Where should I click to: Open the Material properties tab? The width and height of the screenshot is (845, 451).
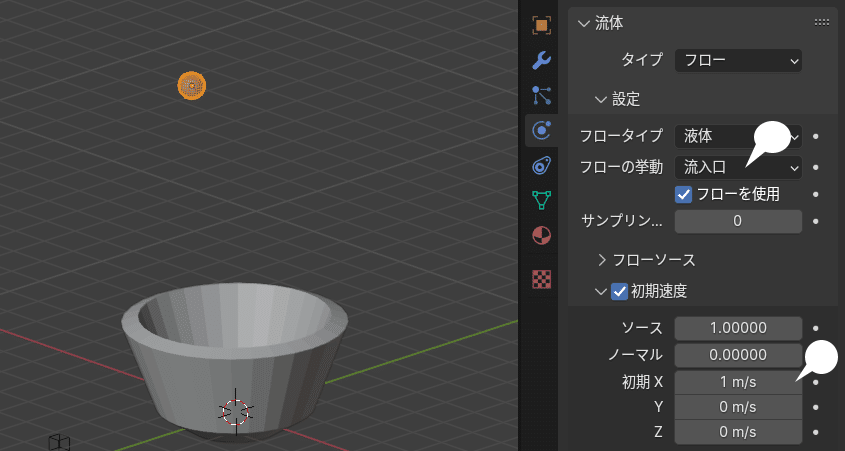[x=541, y=235]
